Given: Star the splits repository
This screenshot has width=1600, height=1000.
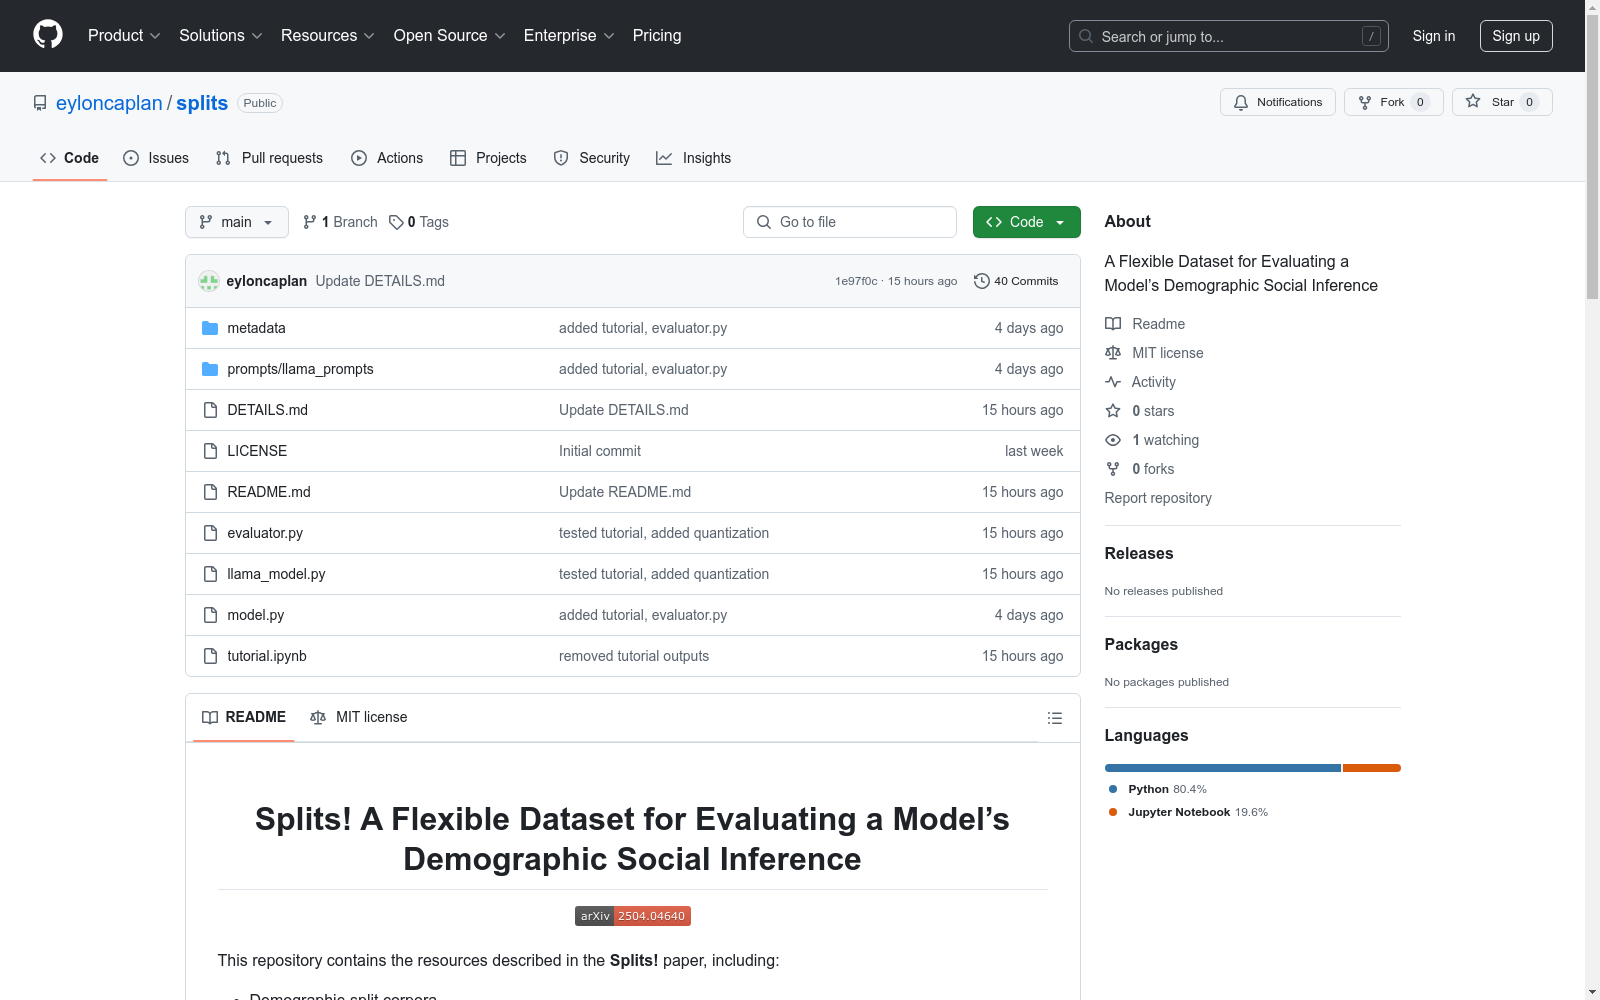Looking at the screenshot, I should point(1502,102).
